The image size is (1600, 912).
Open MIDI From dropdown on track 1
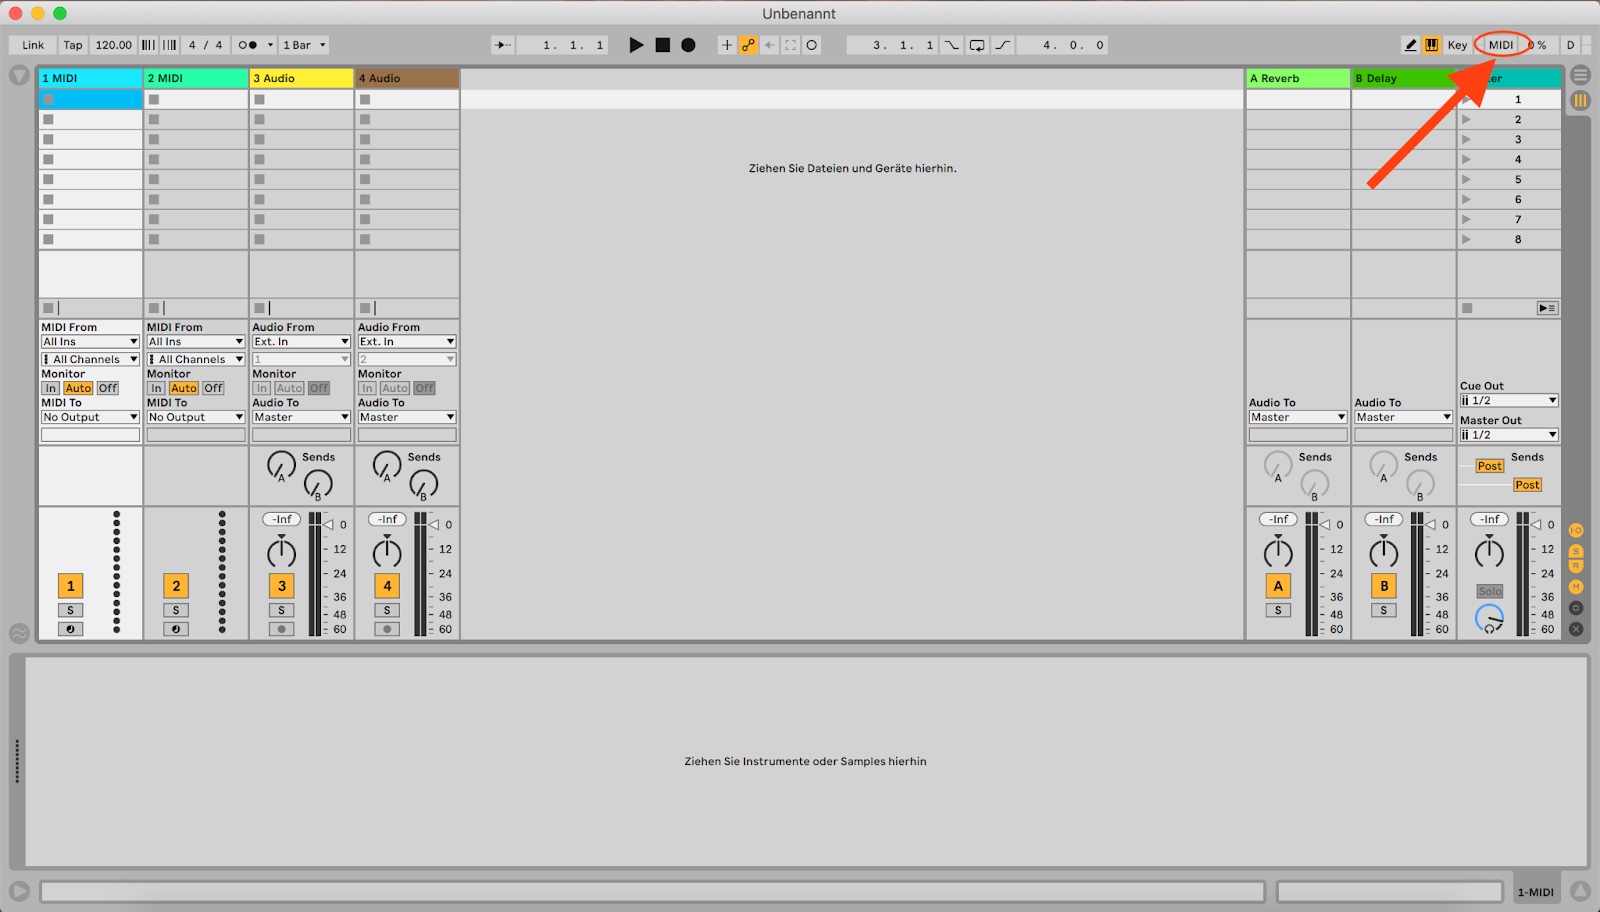pyautogui.click(x=90, y=342)
